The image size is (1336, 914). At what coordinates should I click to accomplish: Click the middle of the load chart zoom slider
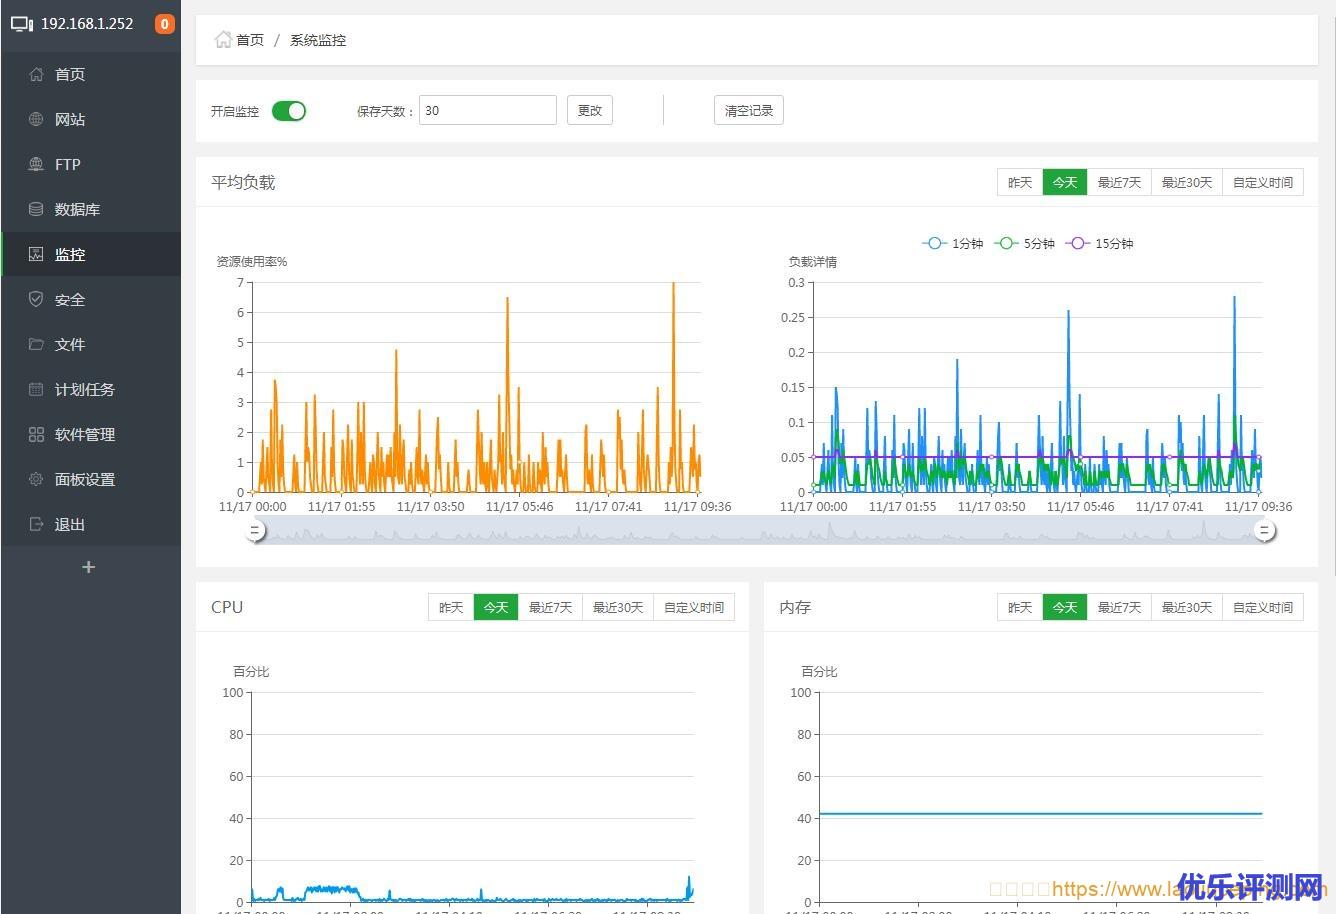pyautogui.click(x=761, y=530)
